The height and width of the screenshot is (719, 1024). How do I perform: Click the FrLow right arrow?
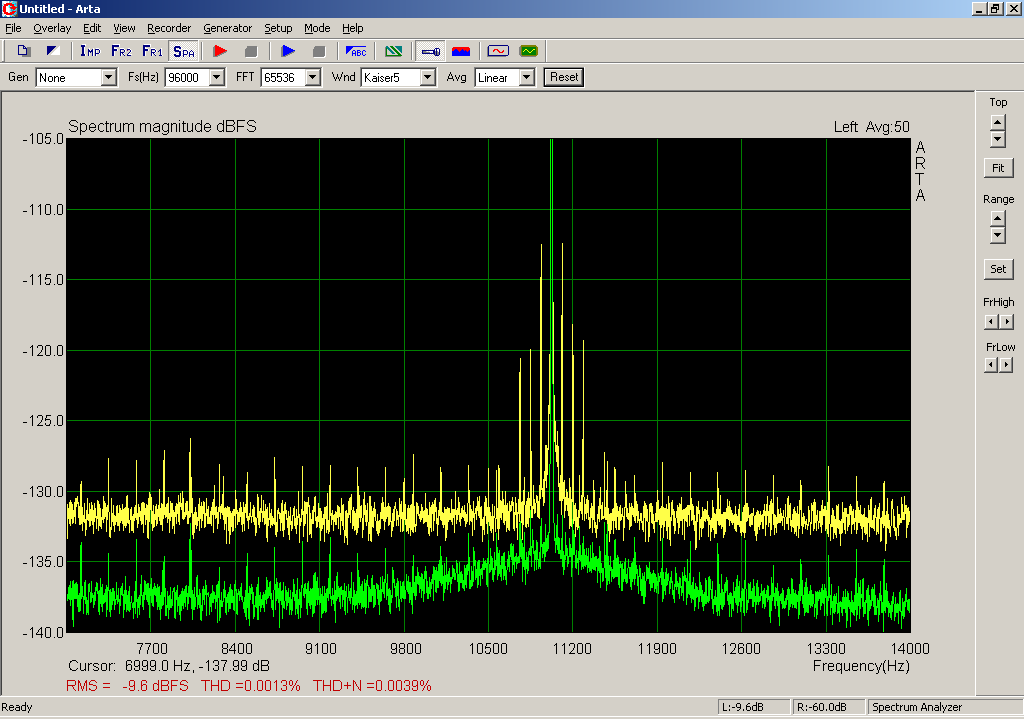pyautogui.click(x=1006, y=365)
